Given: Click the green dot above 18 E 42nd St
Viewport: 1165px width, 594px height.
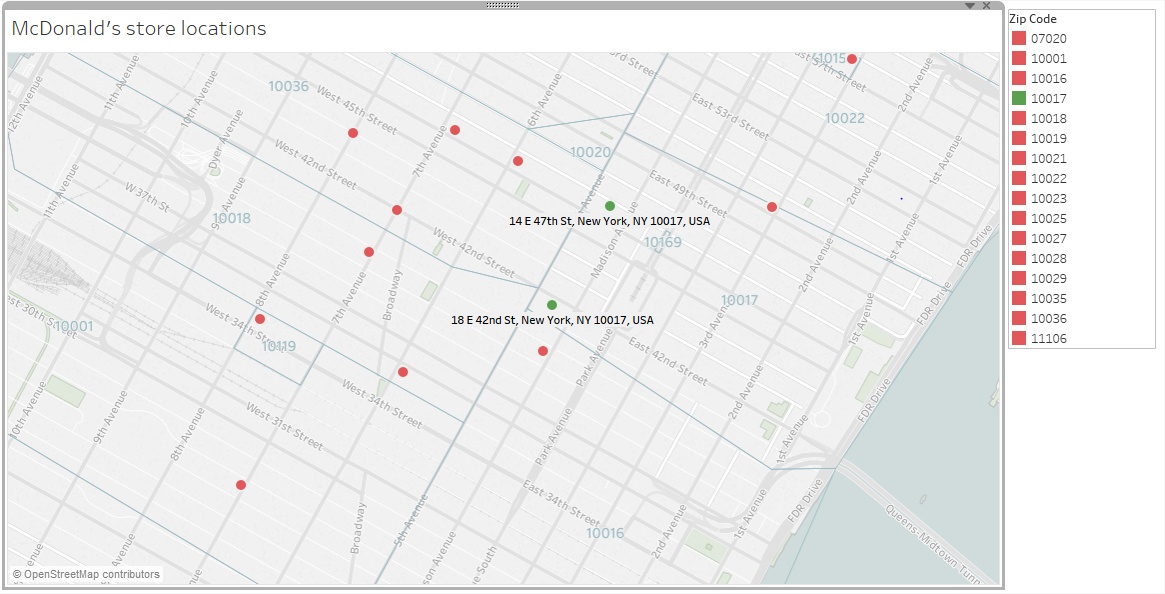Looking at the screenshot, I should pyautogui.click(x=552, y=305).
